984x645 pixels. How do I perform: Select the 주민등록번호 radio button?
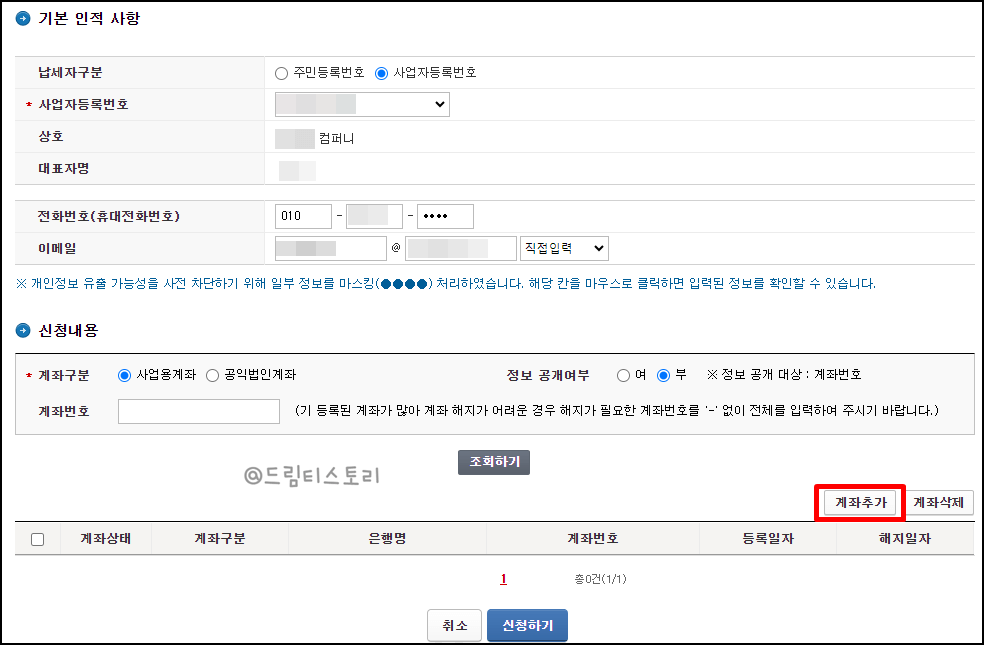click(x=282, y=70)
